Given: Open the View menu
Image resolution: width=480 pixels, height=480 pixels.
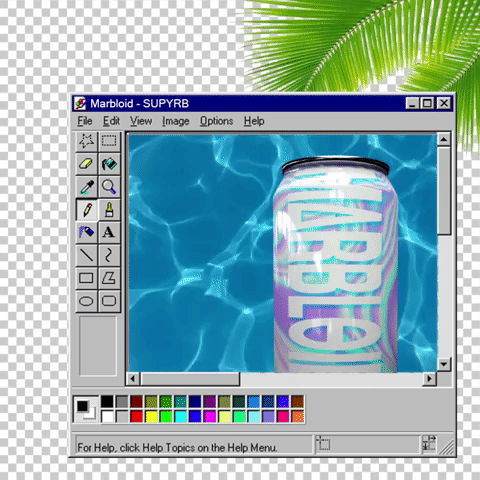Looking at the screenshot, I should tap(141, 121).
